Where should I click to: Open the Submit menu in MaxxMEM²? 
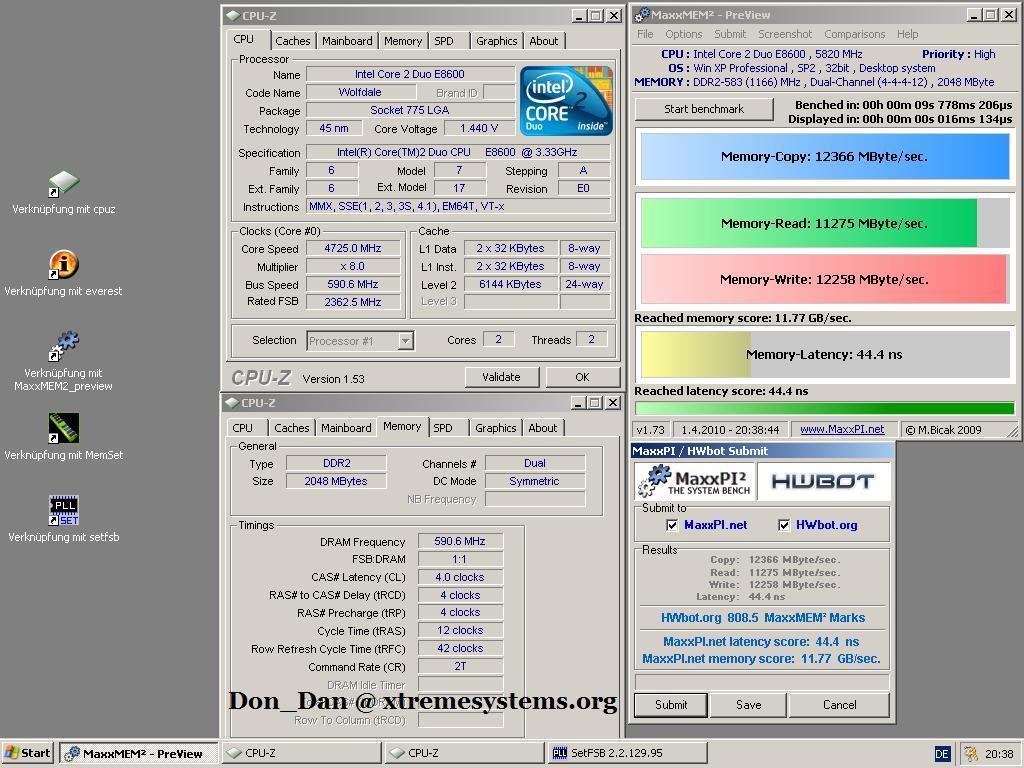pyautogui.click(x=730, y=34)
